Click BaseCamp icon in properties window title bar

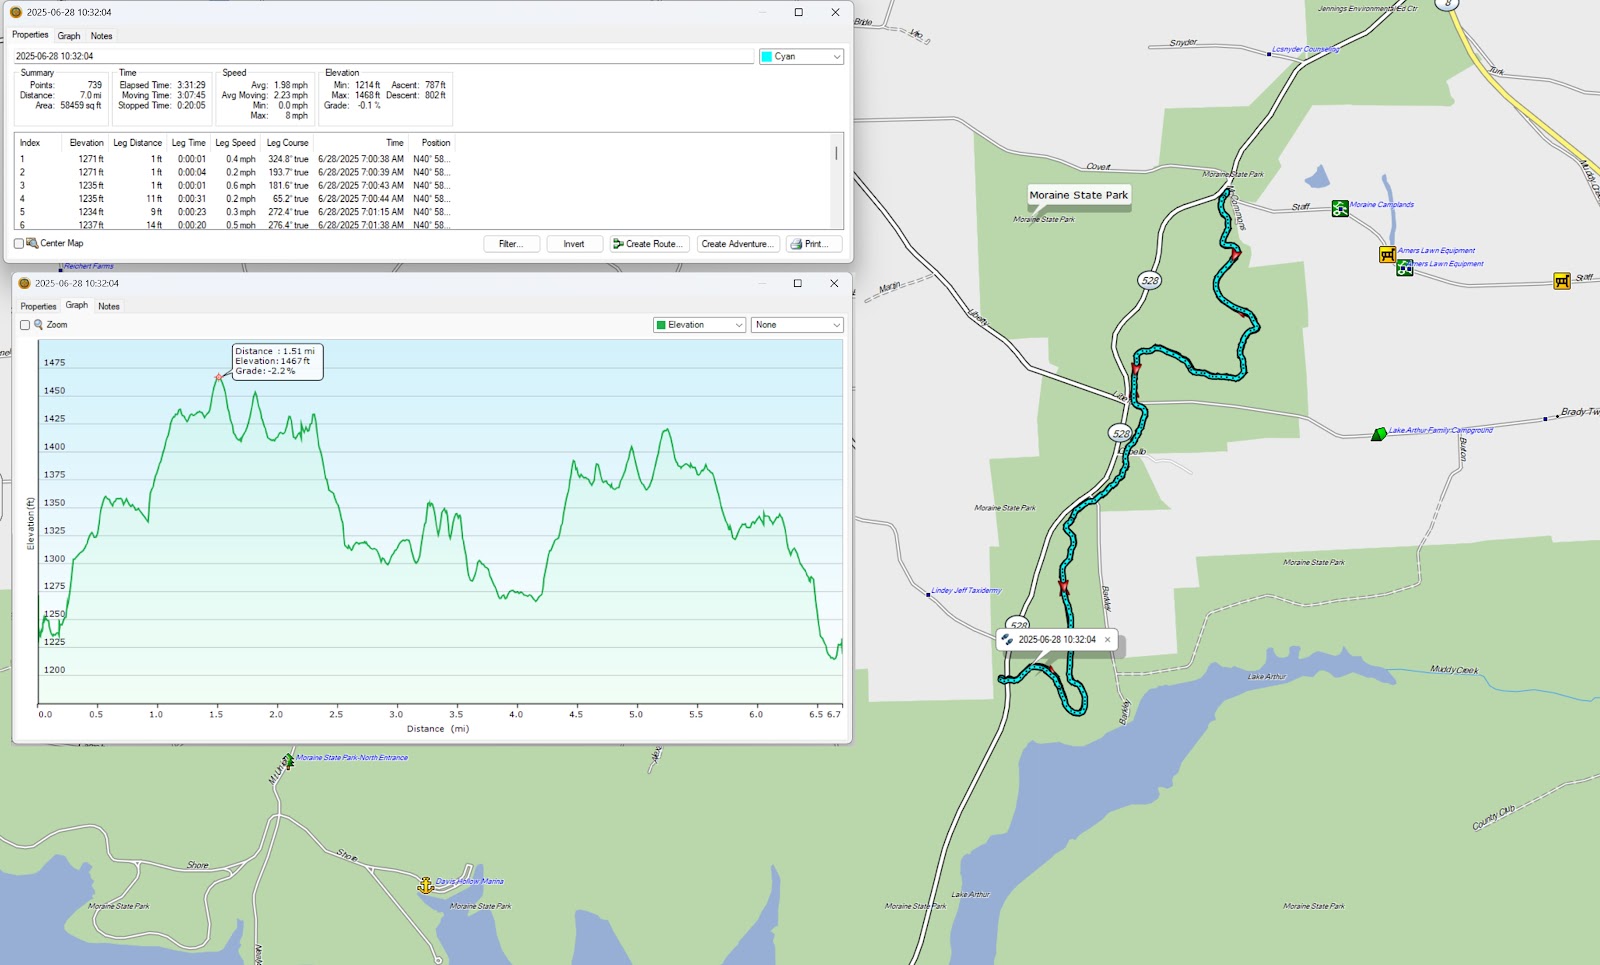pos(16,12)
